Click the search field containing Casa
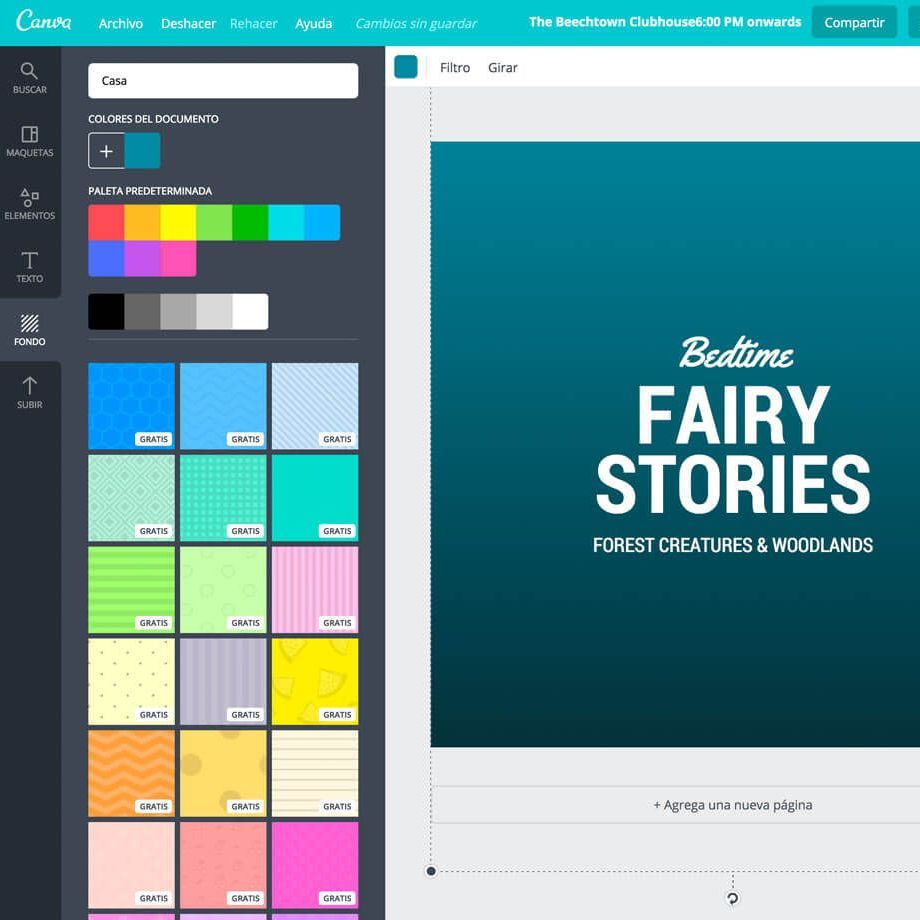The height and width of the screenshot is (920, 920). pyautogui.click(x=222, y=80)
